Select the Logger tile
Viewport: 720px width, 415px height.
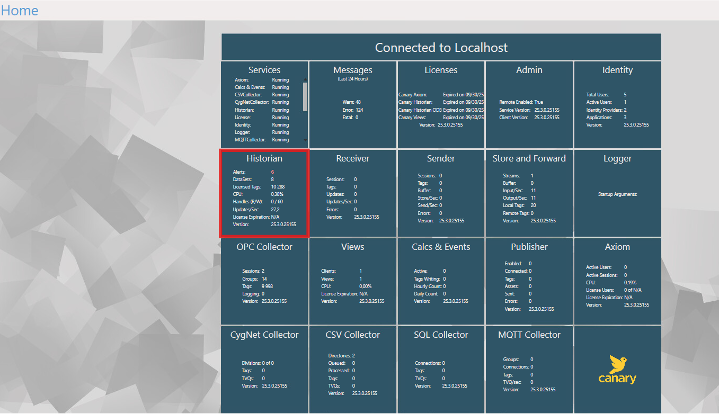[617, 193]
